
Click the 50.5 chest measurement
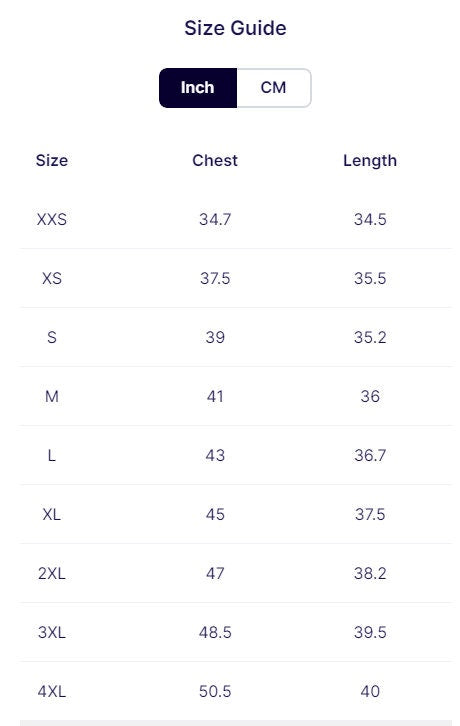[x=215, y=691]
